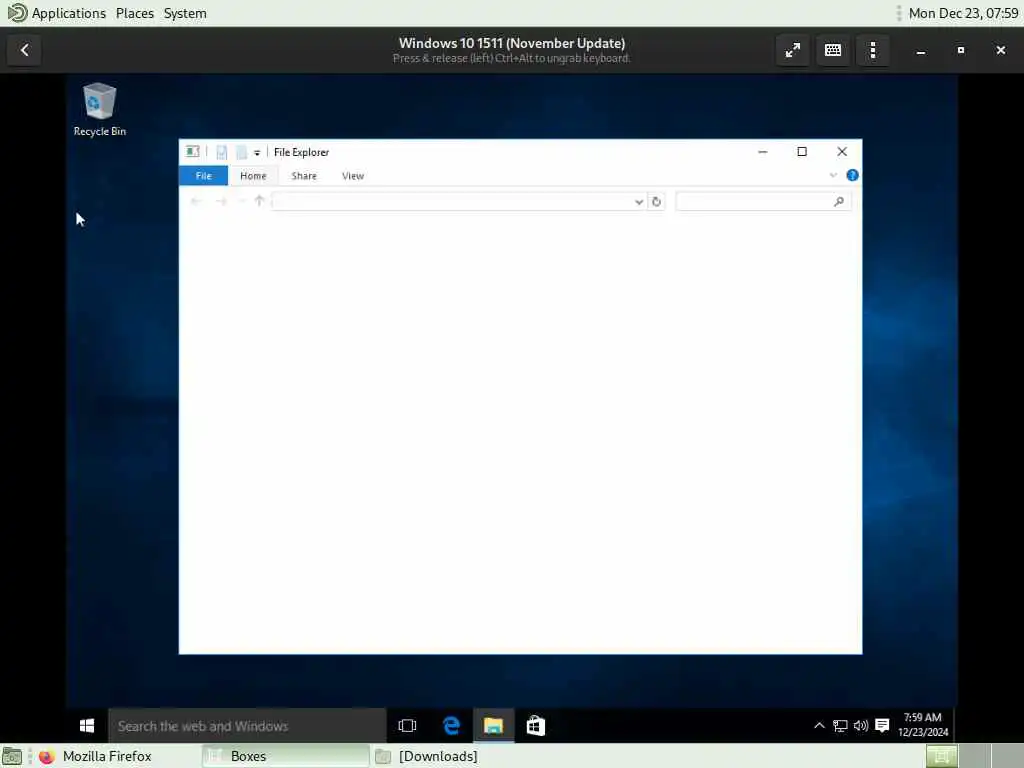Open Customize Quick Access Toolbar dropdown arrow
The width and height of the screenshot is (1024, 768).
(x=257, y=153)
